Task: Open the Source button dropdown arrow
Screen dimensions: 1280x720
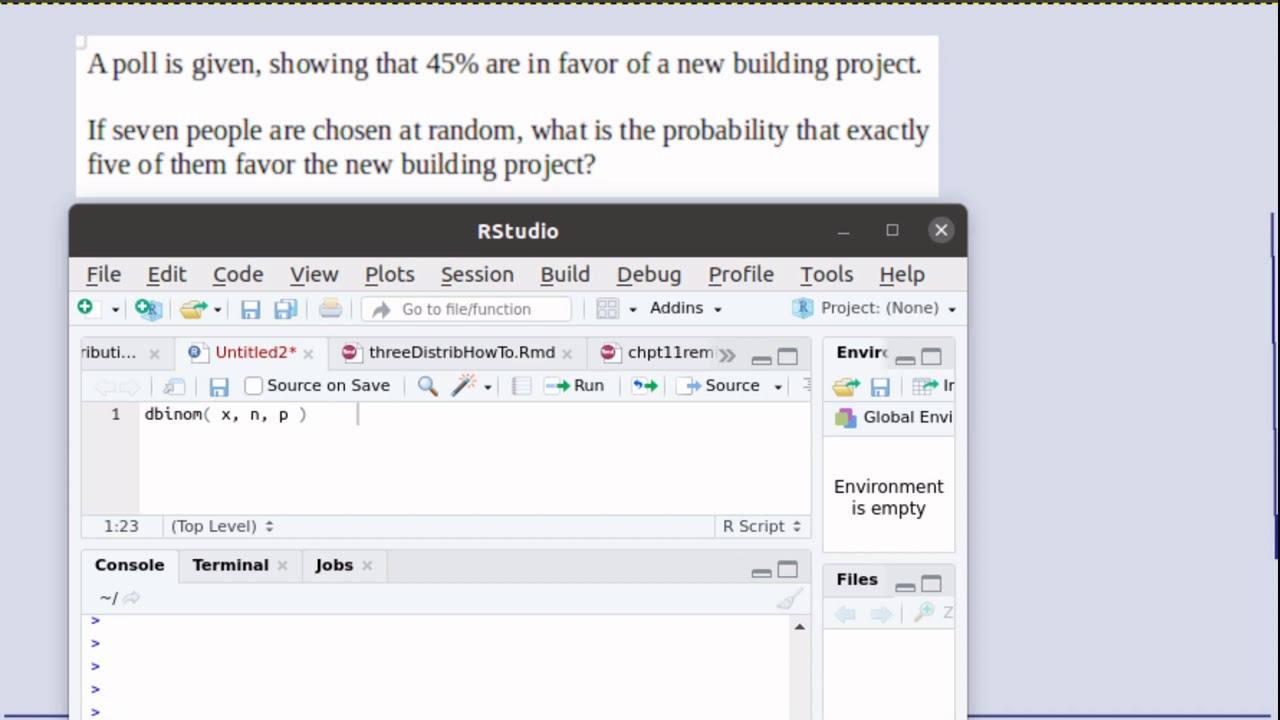Action: pos(778,387)
